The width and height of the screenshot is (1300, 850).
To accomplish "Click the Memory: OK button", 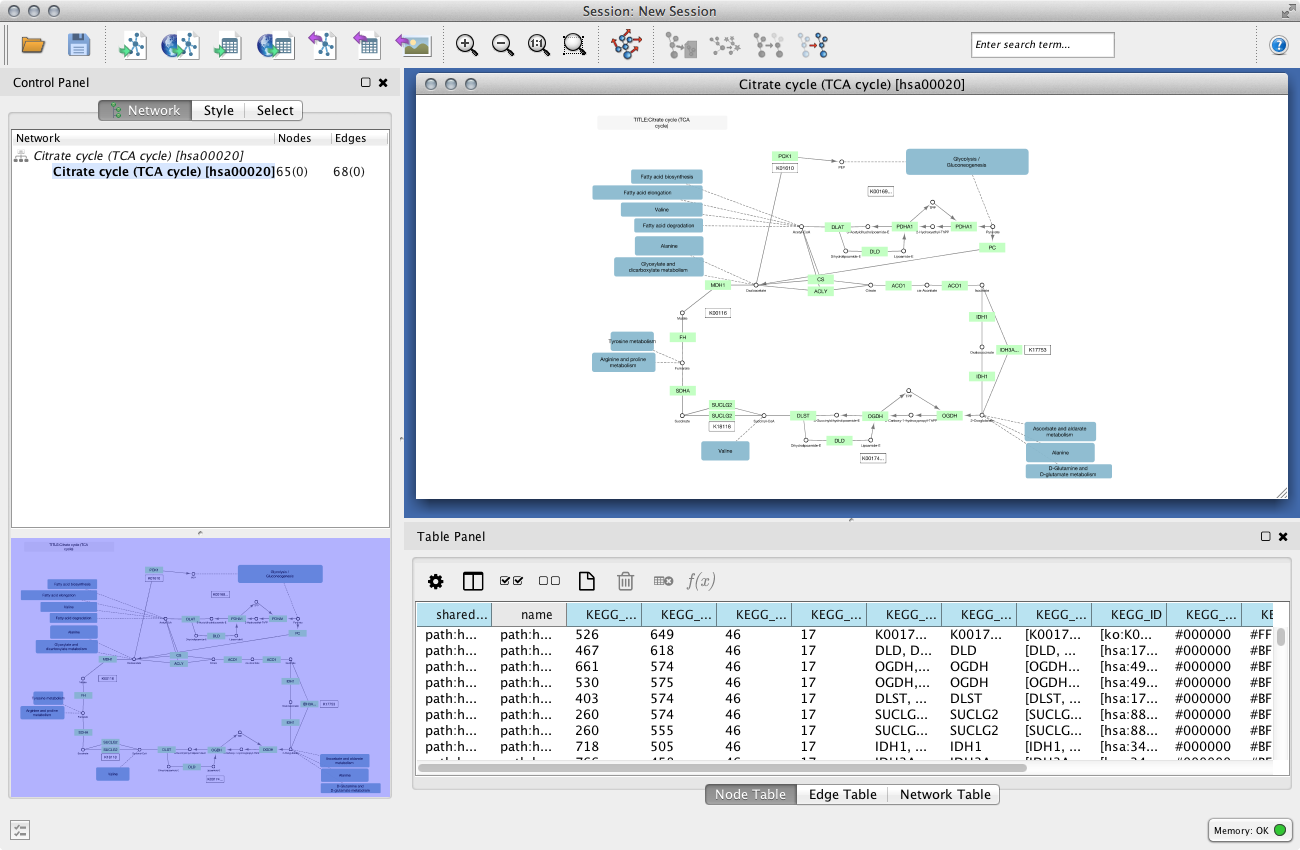I will tap(1249, 830).
